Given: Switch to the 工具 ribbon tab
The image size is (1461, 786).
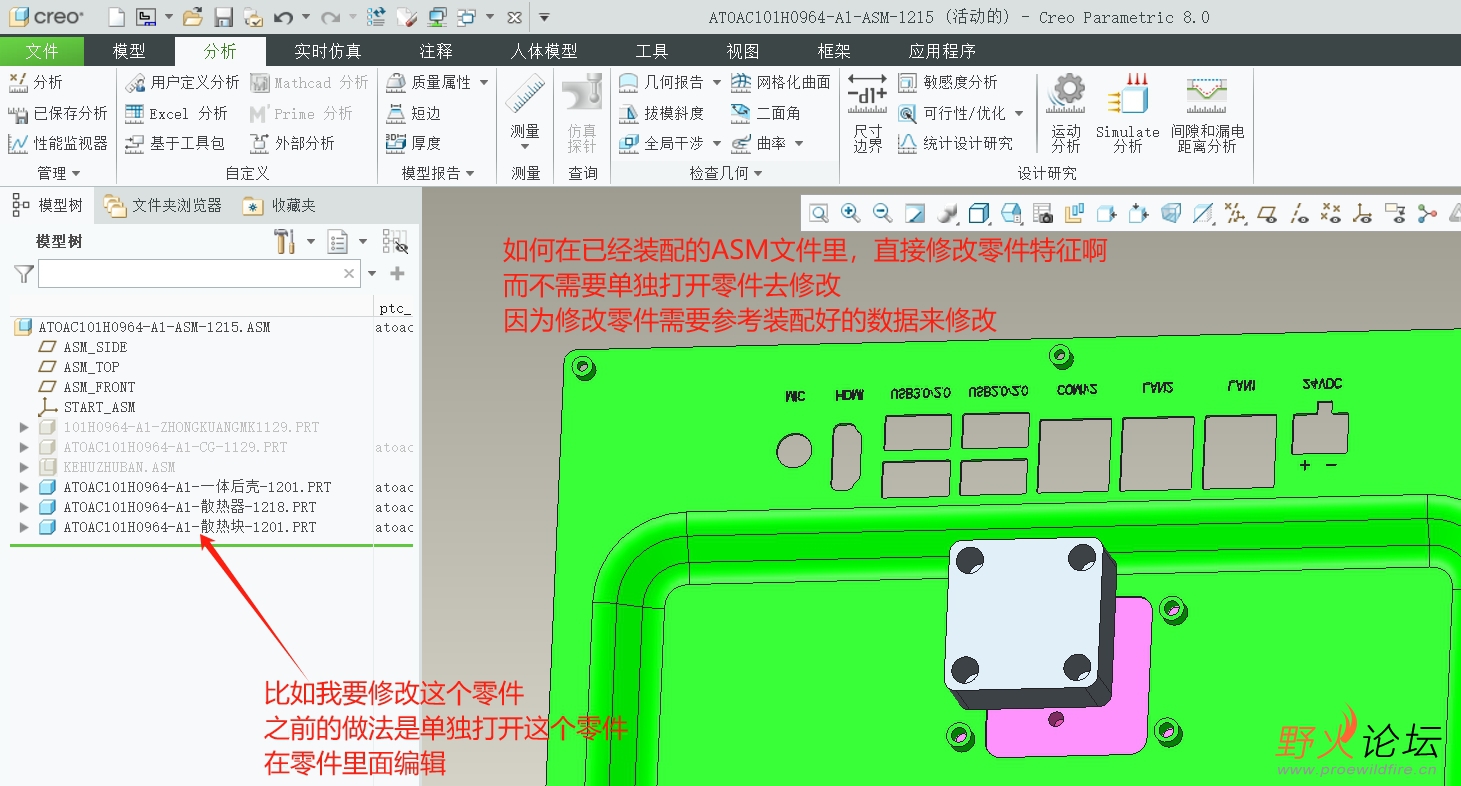Looking at the screenshot, I should (x=651, y=51).
